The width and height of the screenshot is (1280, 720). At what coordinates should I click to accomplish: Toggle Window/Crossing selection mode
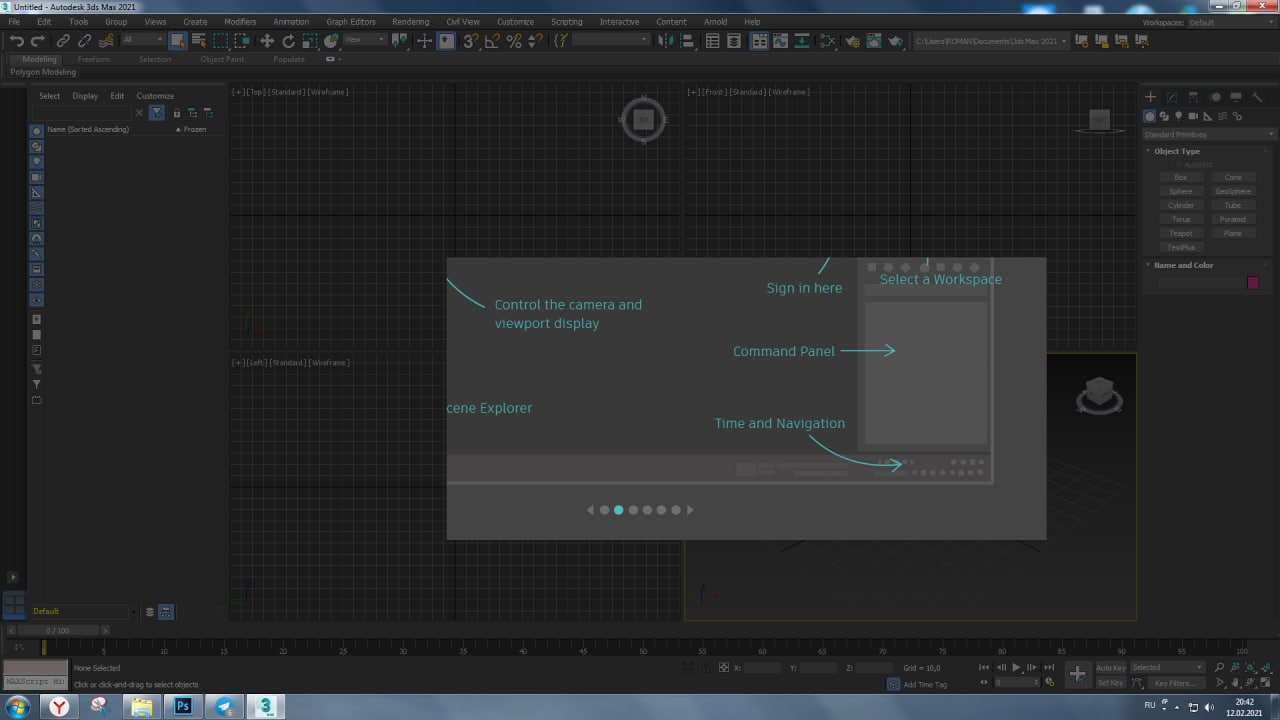click(242, 41)
